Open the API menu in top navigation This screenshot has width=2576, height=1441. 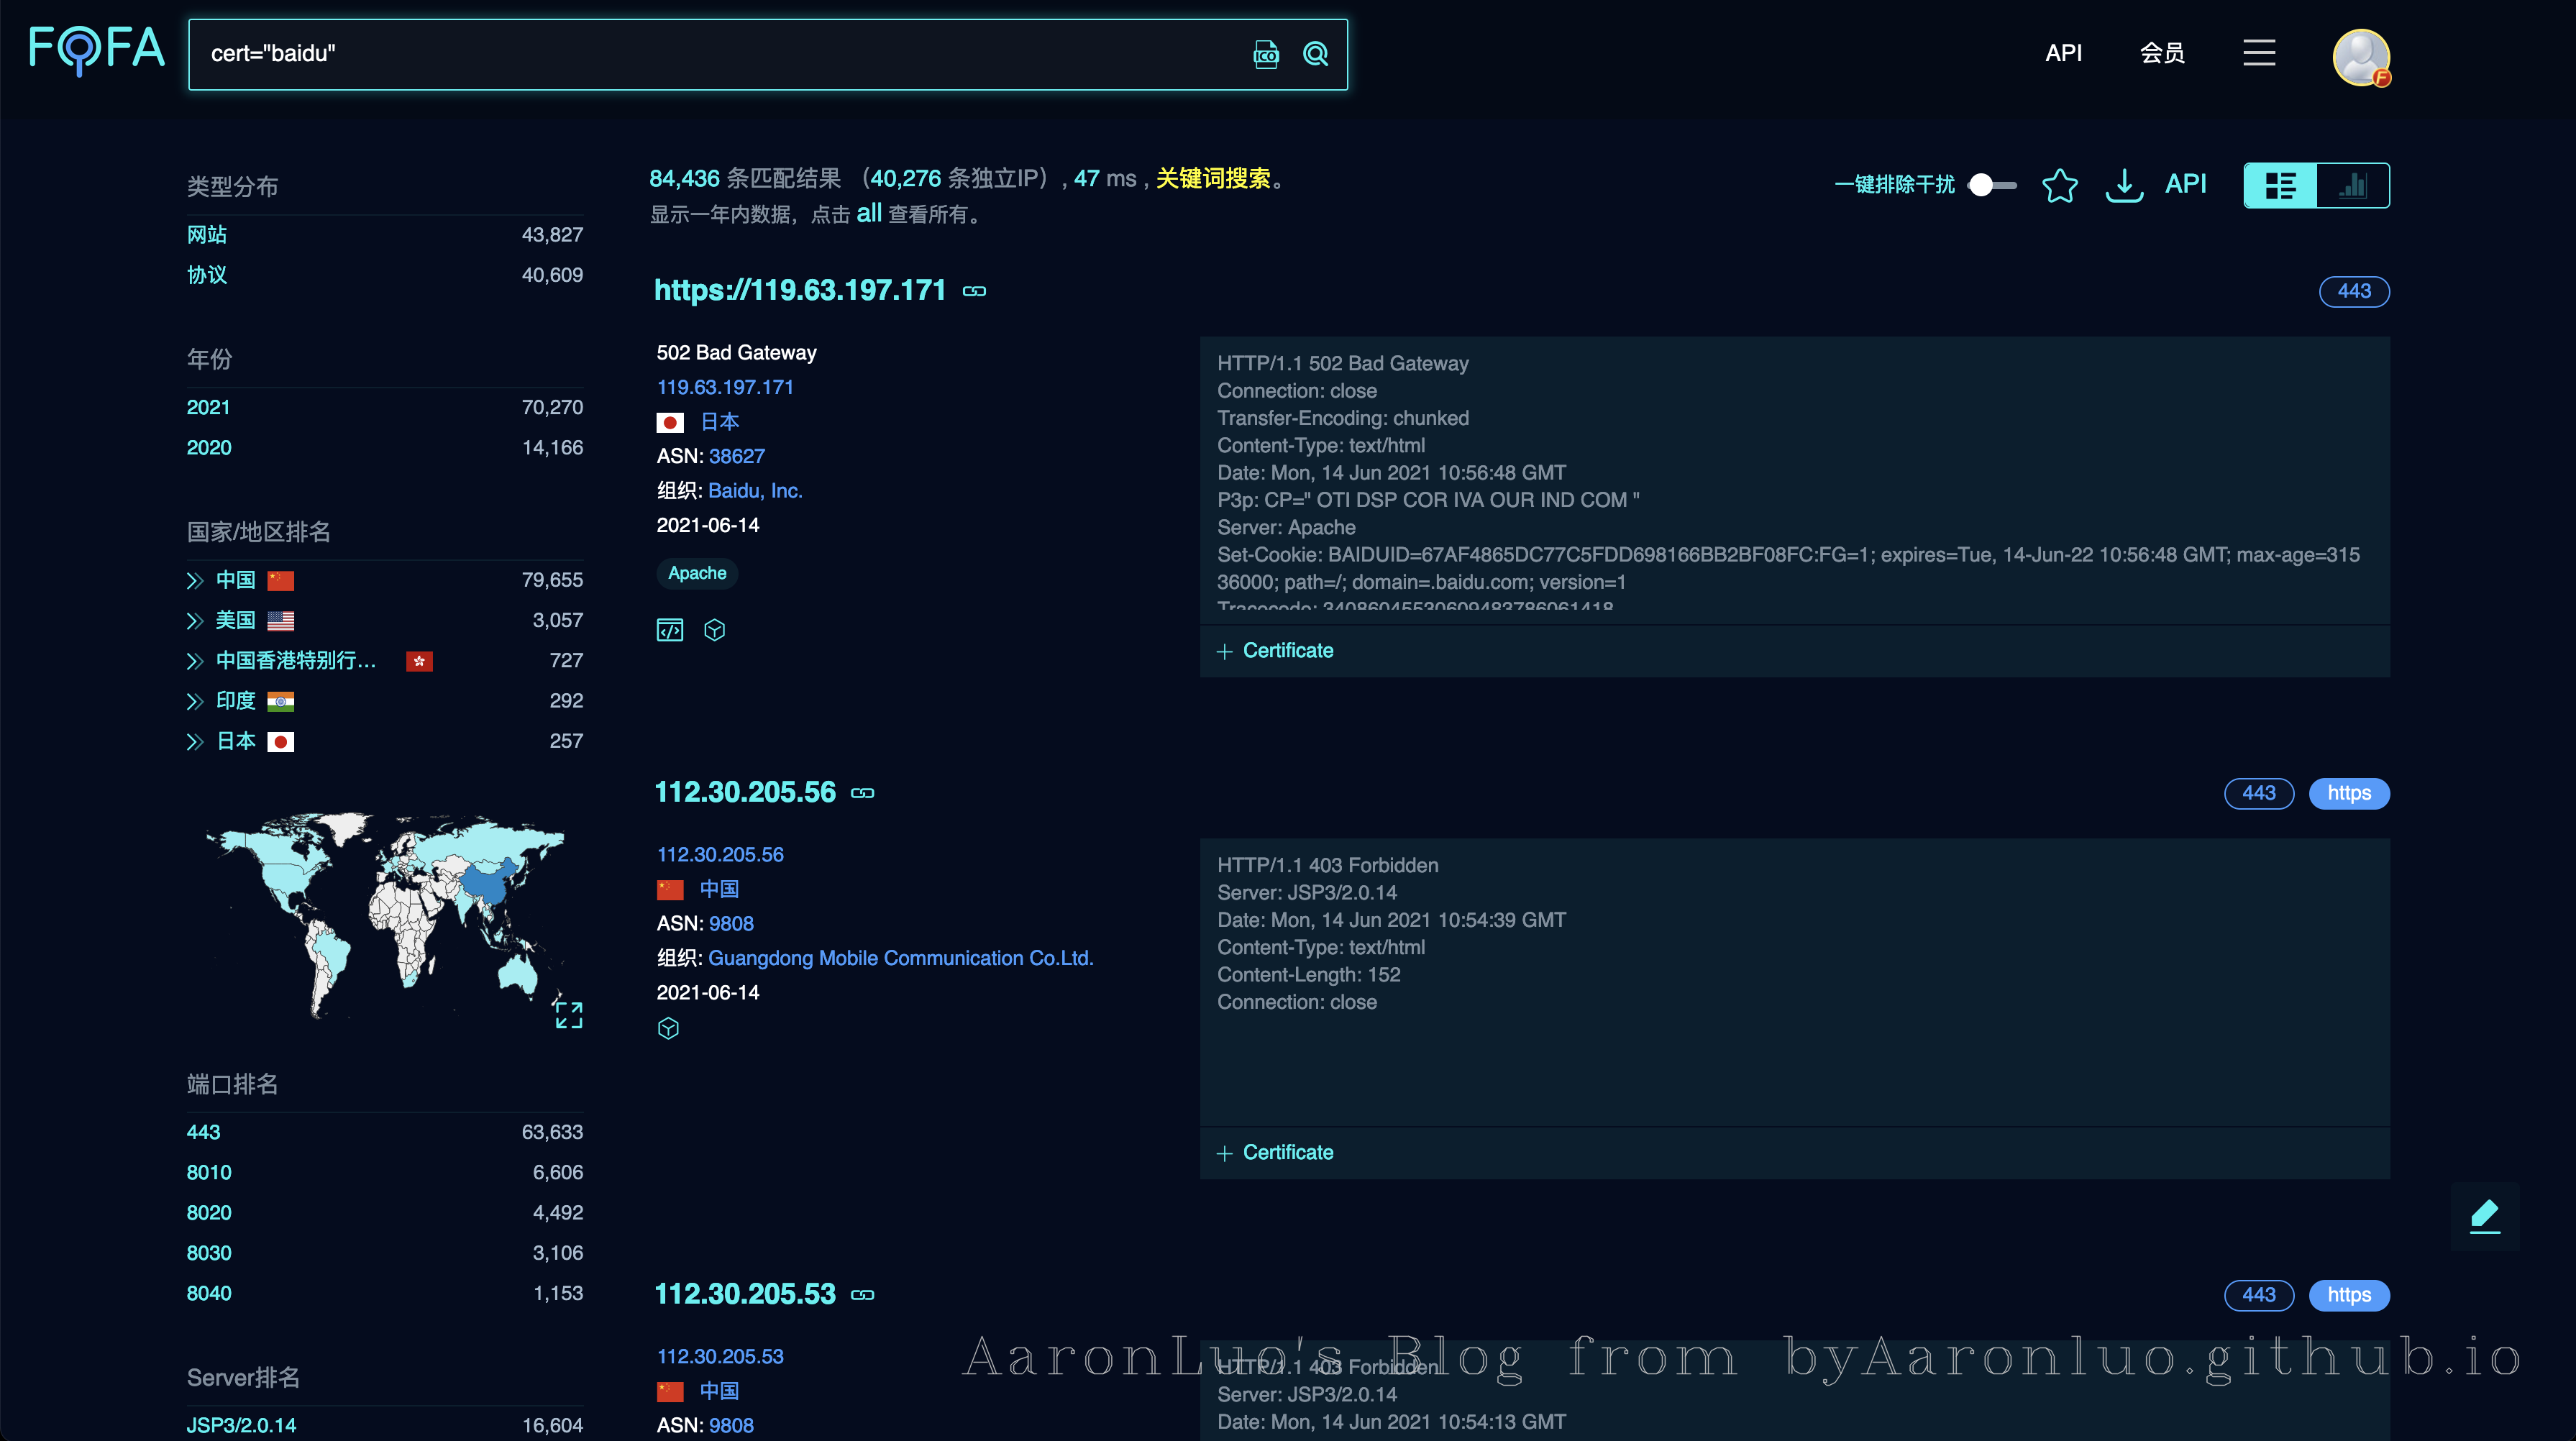point(2063,53)
